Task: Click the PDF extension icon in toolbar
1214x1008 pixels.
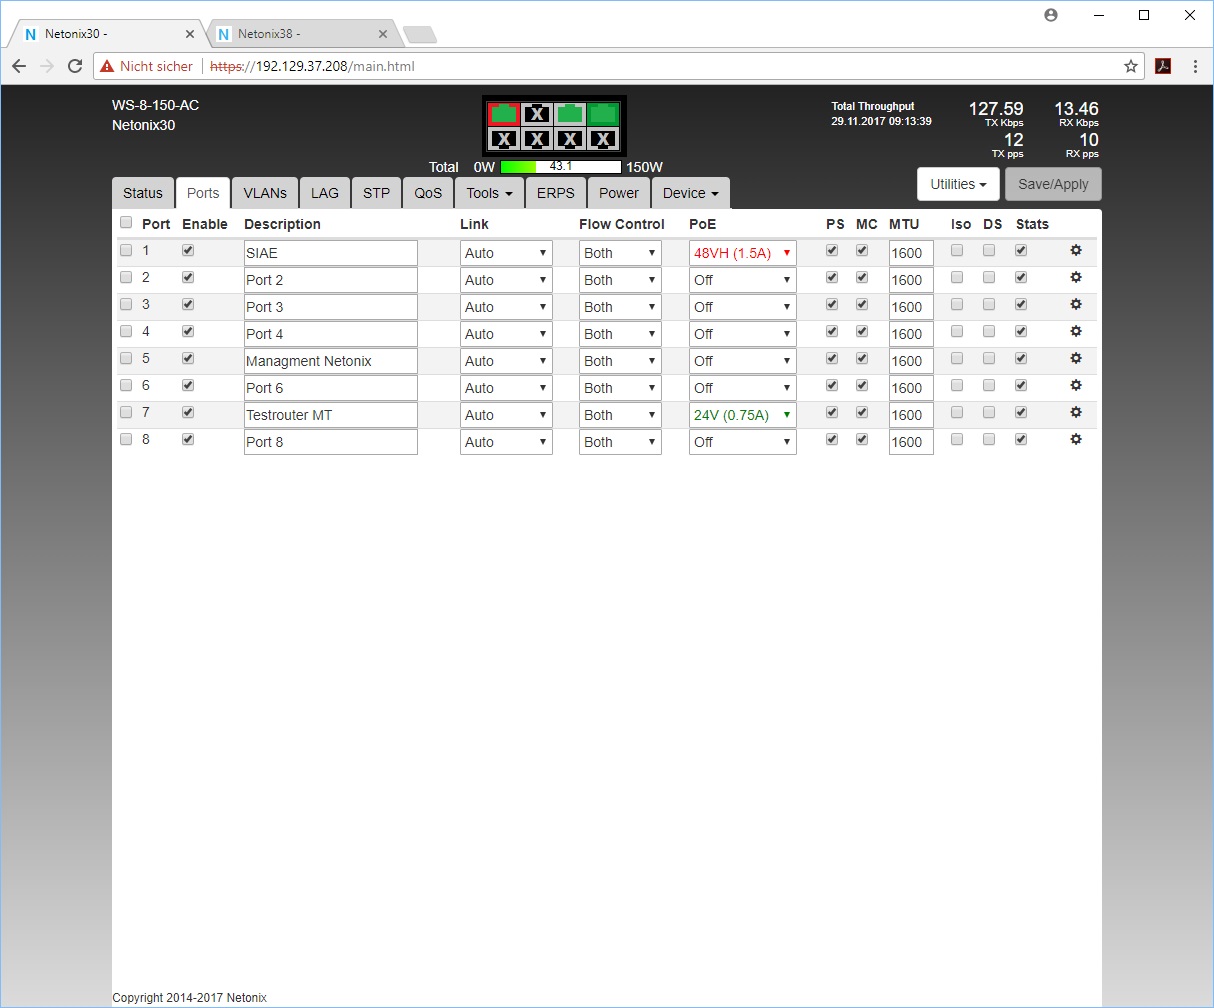Action: click(1163, 67)
